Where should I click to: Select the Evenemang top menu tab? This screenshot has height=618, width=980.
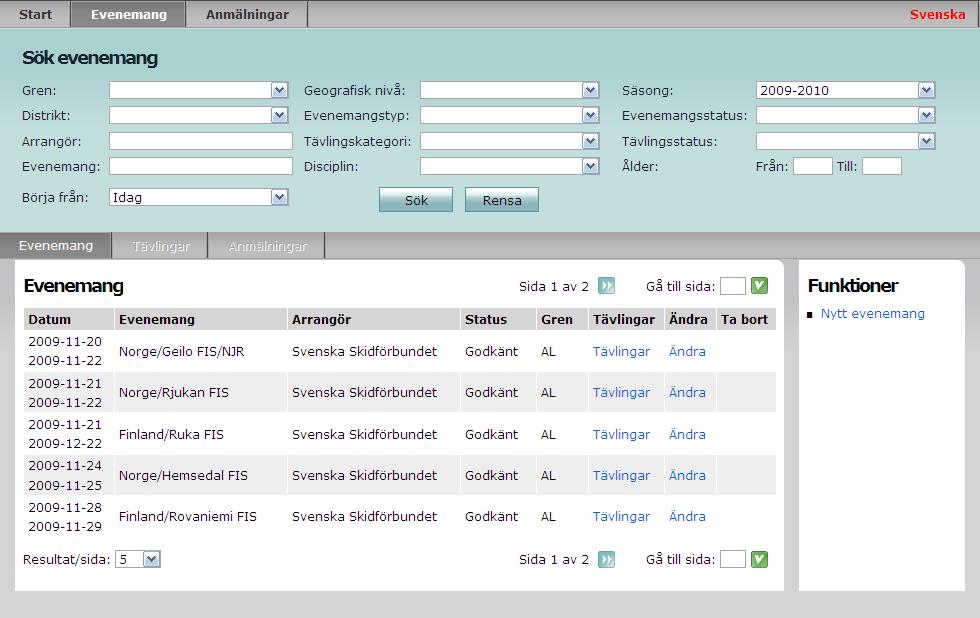pos(129,14)
